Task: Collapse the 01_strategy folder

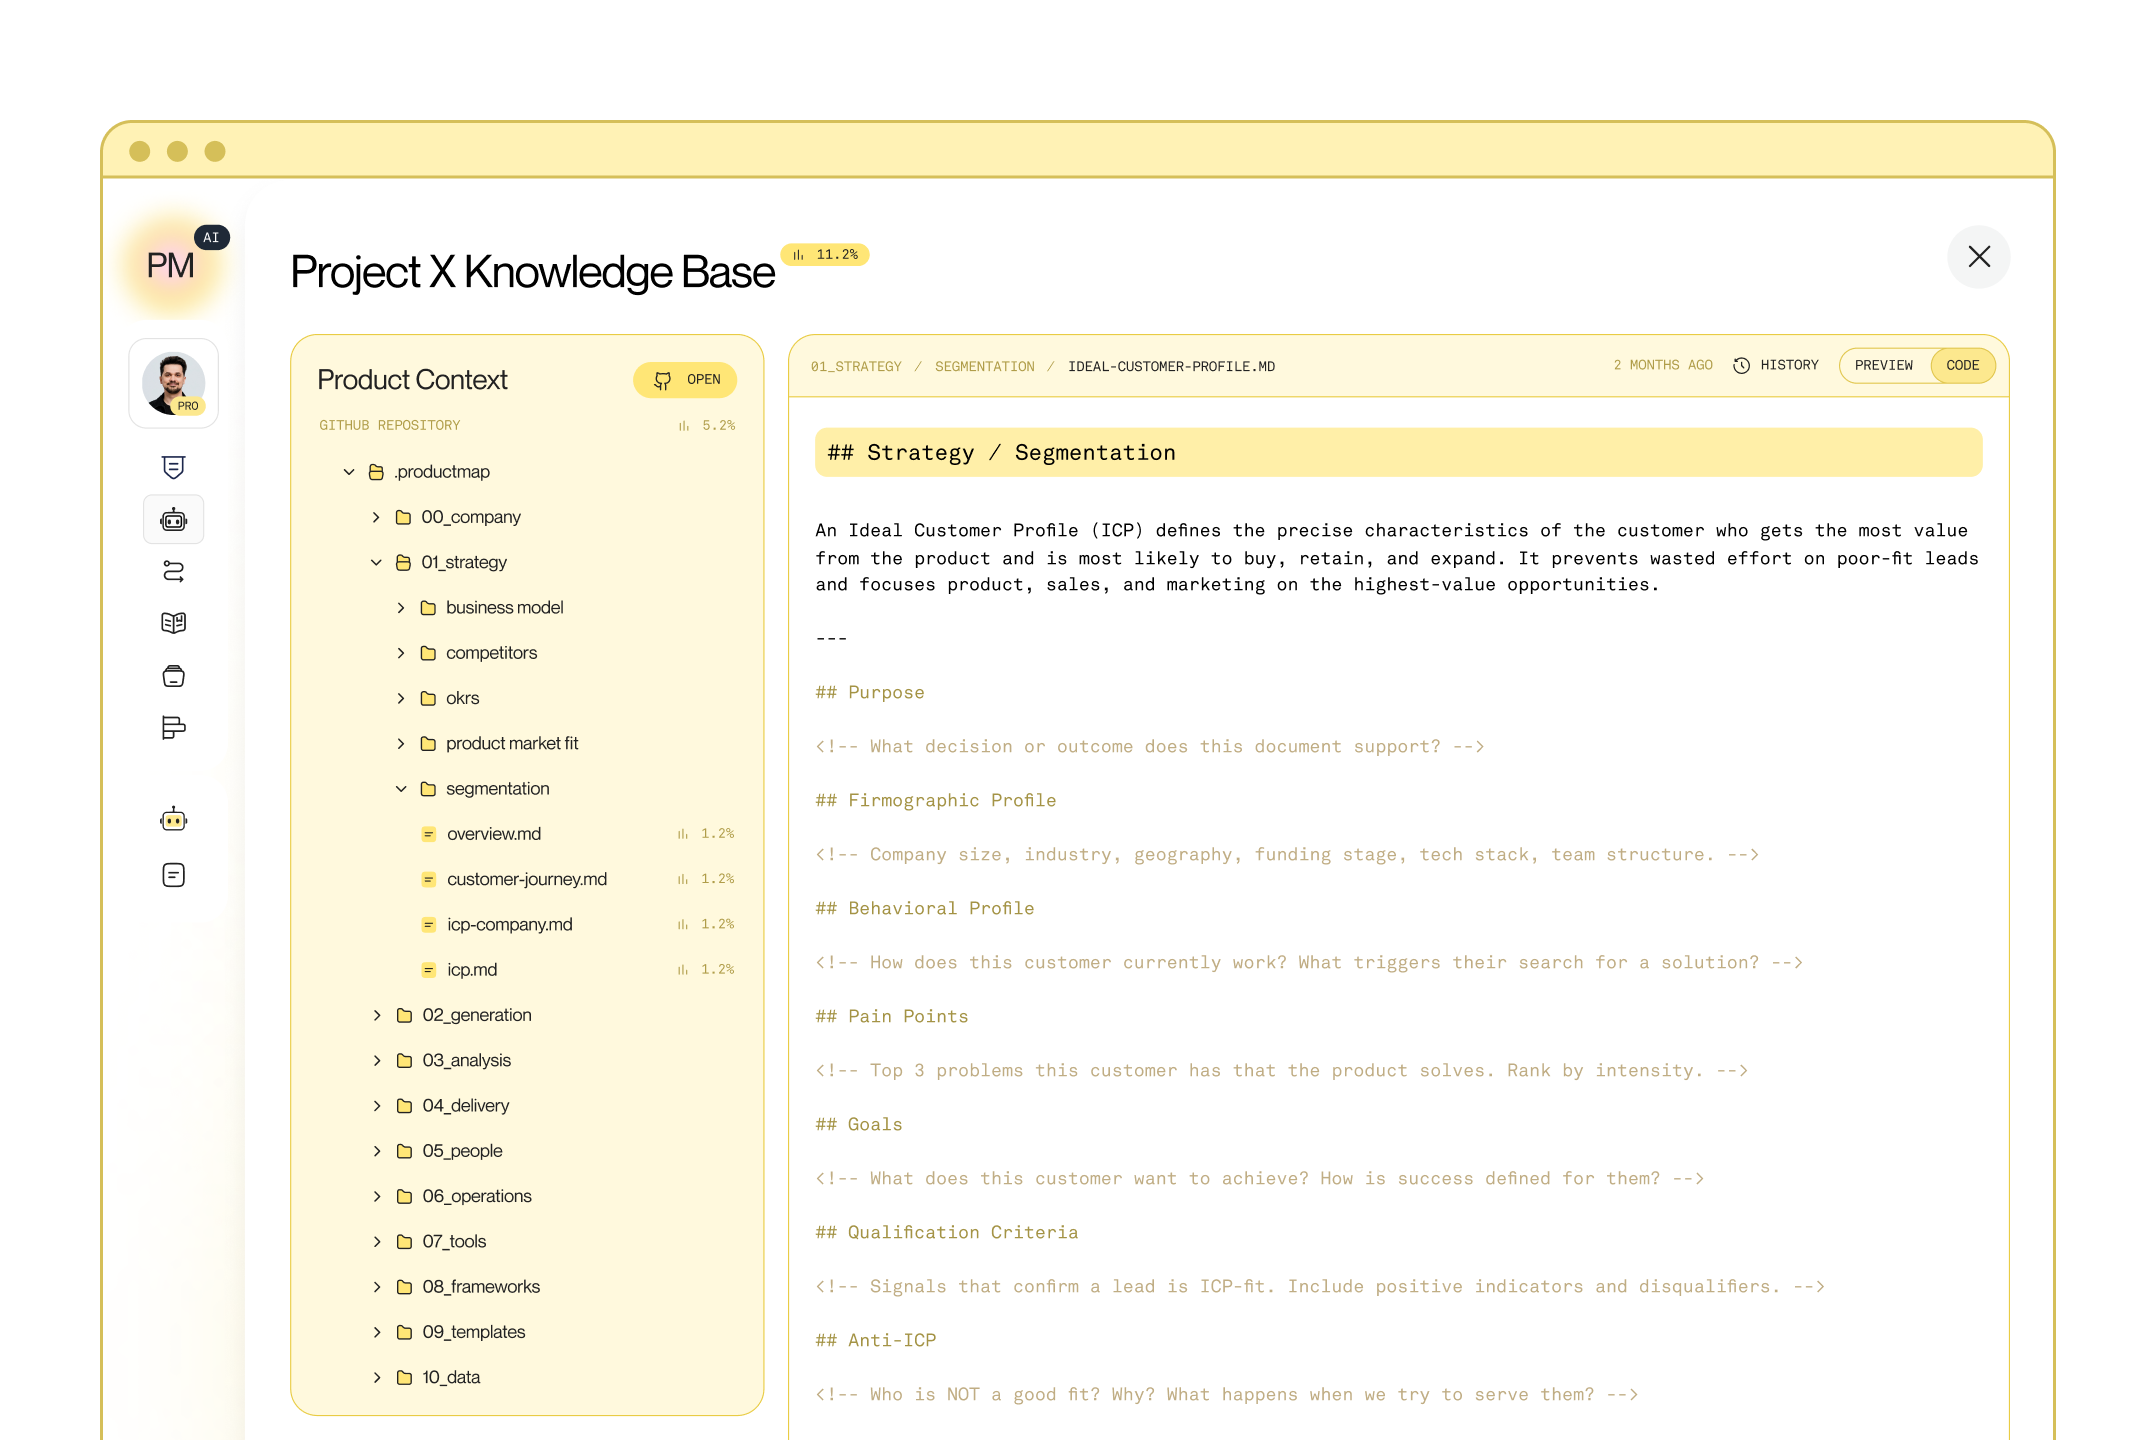Action: click(376, 563)
